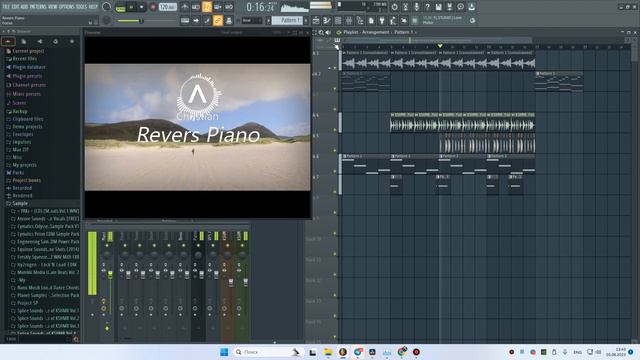
Task: Click the plus button right of Pattern 1
Action: coord(306,20)
